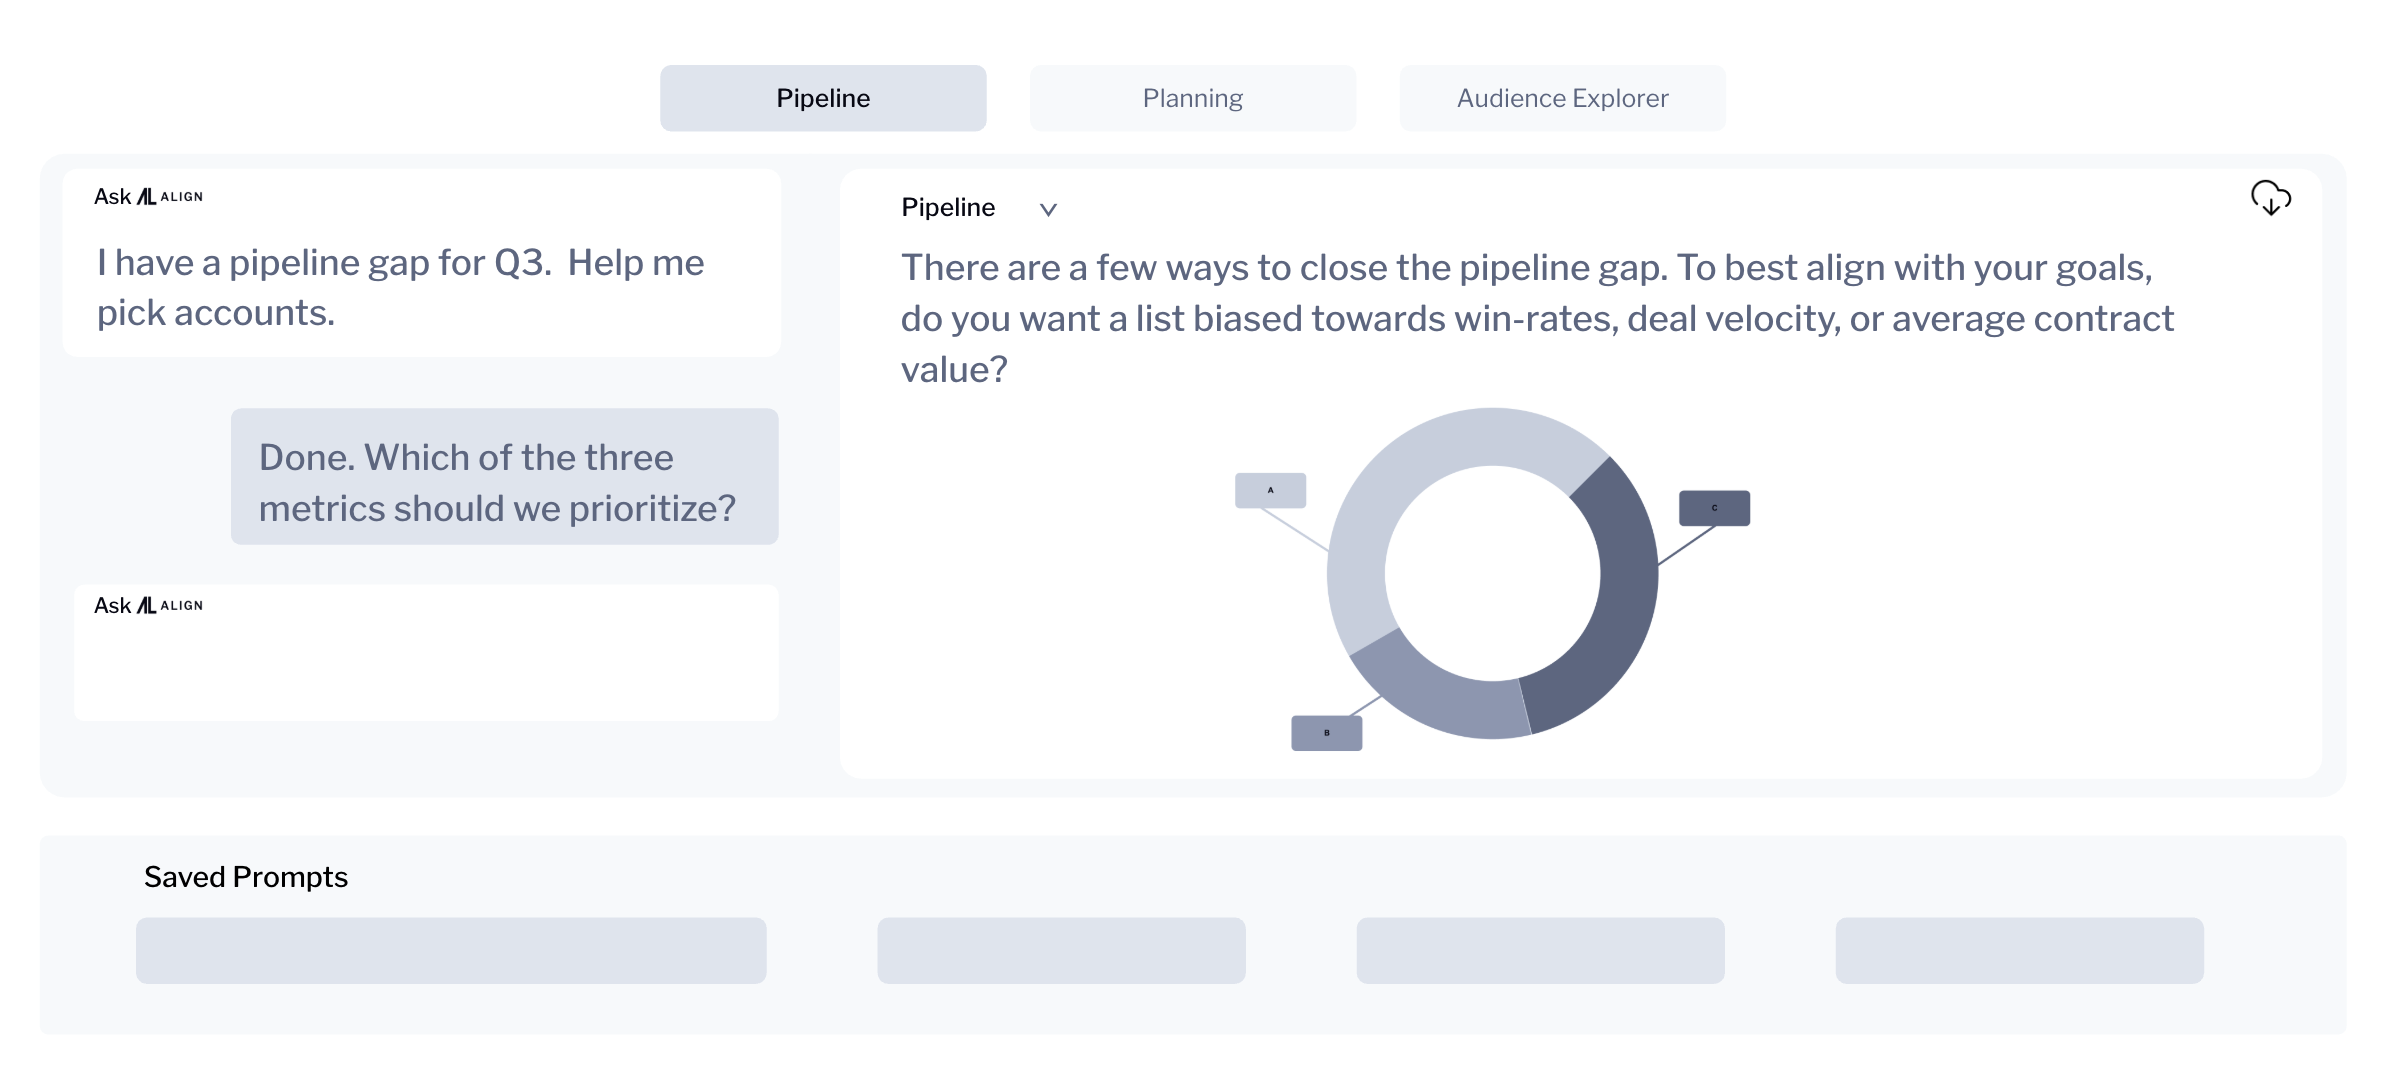Viewport: 2407px width, 1084px height.
Task: Click the last saved prompt placeholder
Action: [x=2019, y=950]
